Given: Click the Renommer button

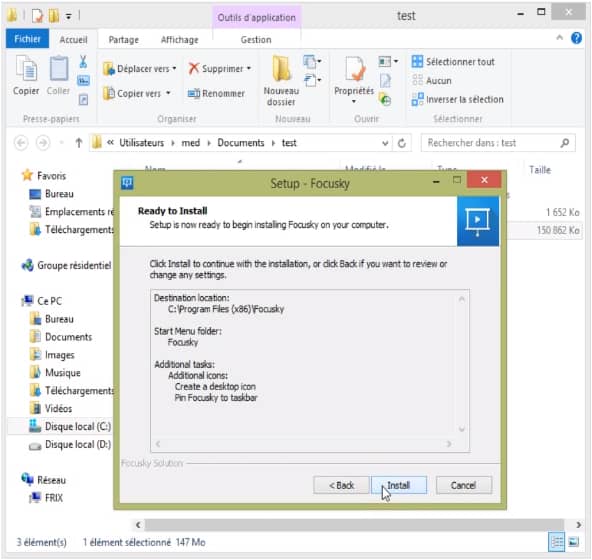Looking at the screenshot, I should point(216,93).
